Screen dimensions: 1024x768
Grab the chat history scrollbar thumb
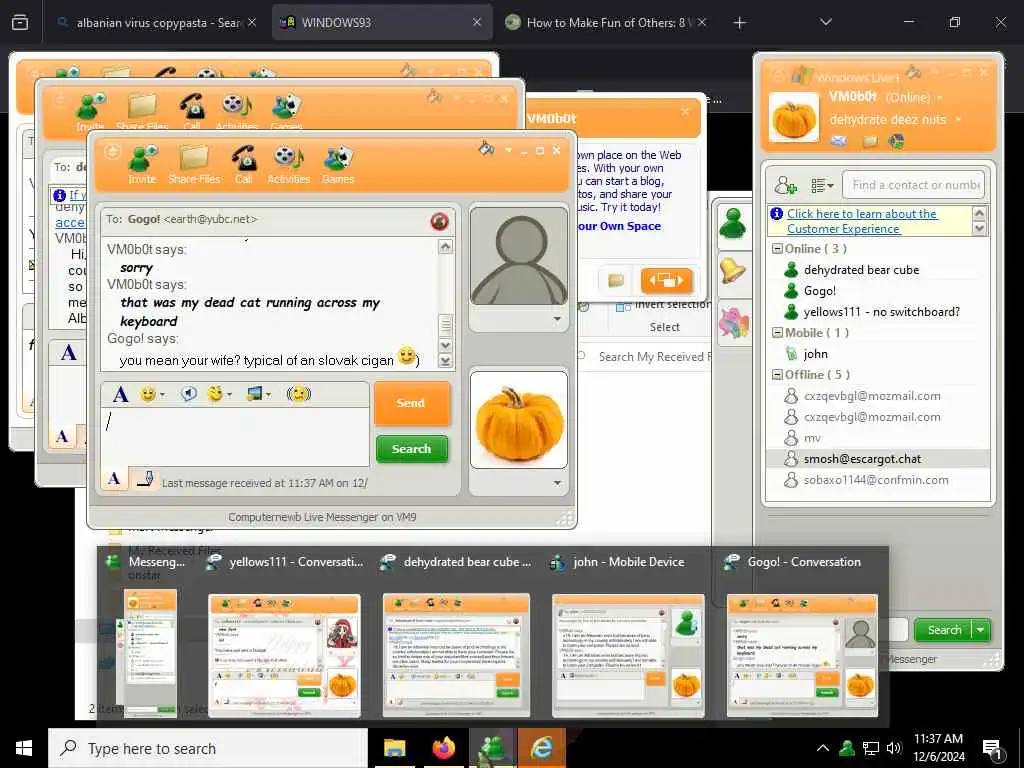(445, 325)
